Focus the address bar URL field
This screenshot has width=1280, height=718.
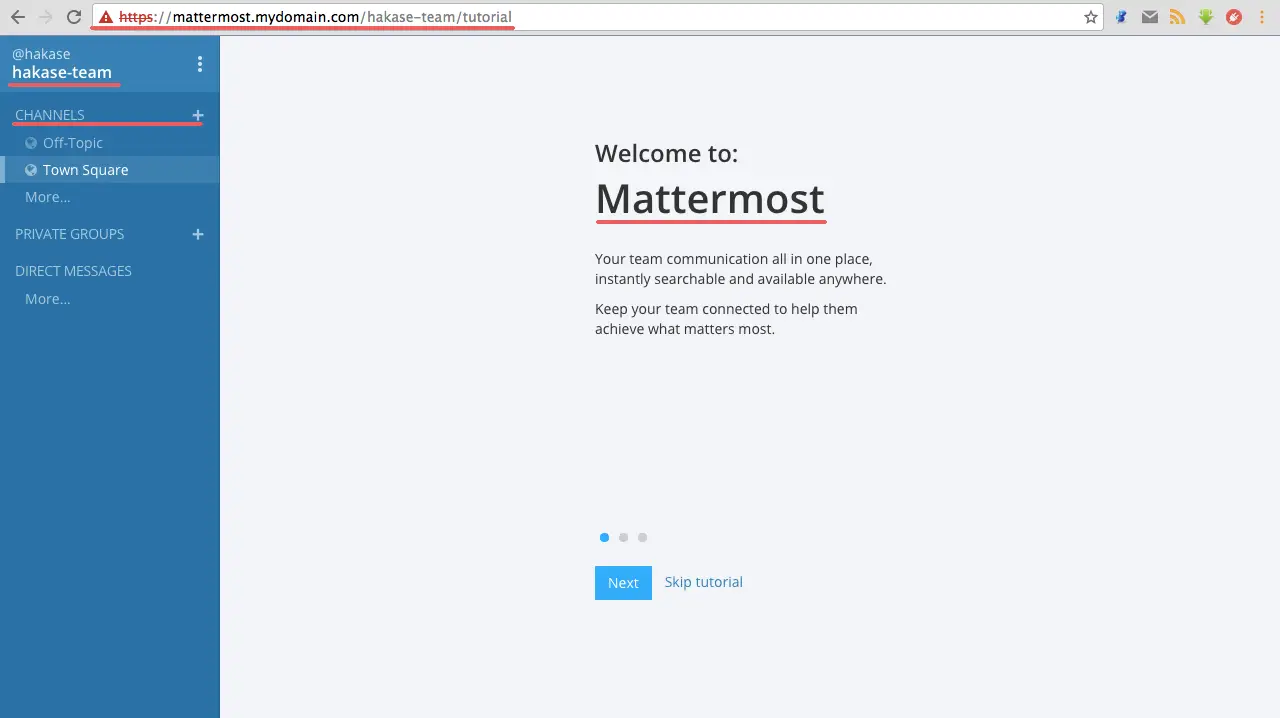point(598,17)
